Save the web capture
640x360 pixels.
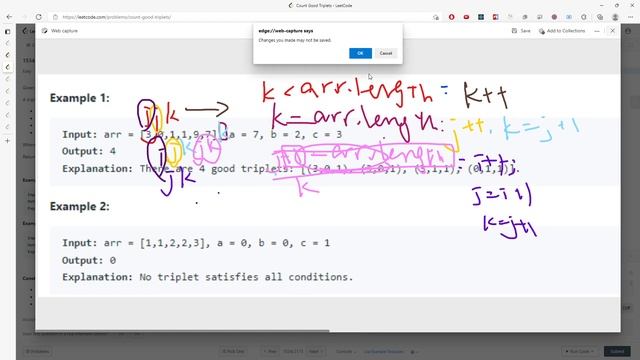click(x=521, y=31)
